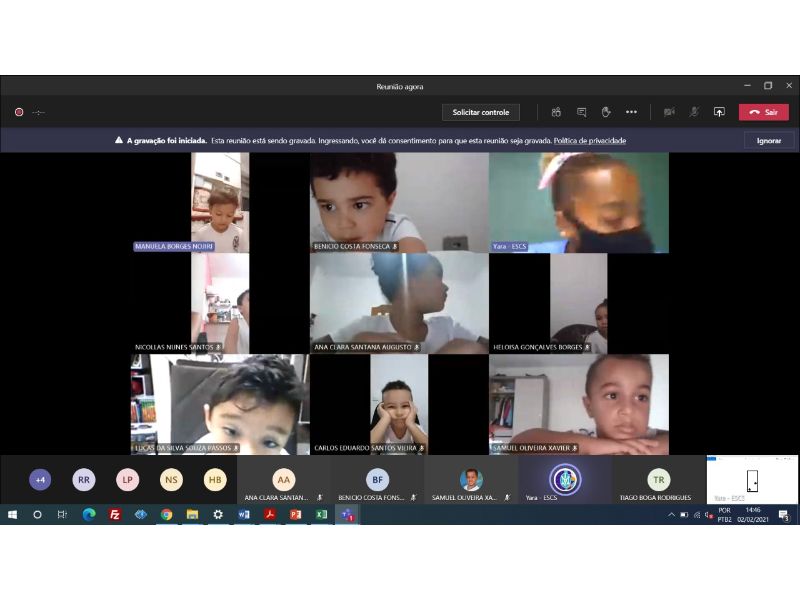Open the Política de privacidade link
The height and width of the screenshot is (600, 800).
589,141
